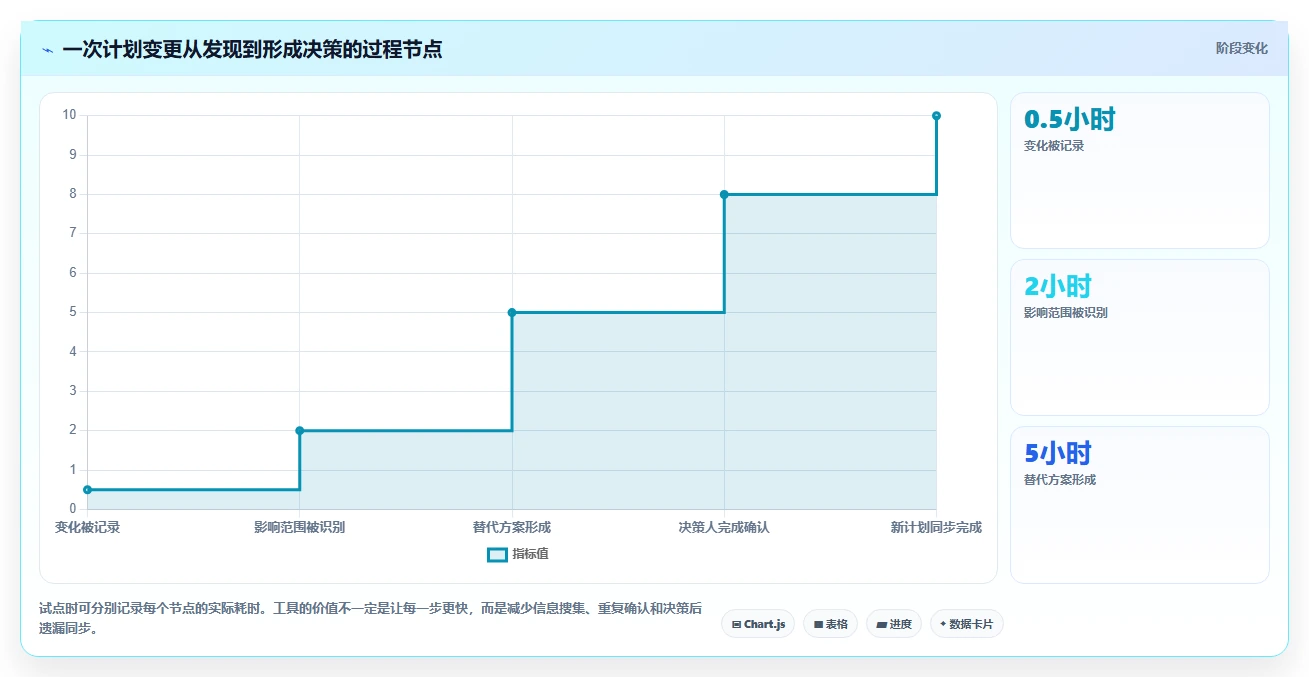Toggle the 指标值 legend item

pos(517,554)
